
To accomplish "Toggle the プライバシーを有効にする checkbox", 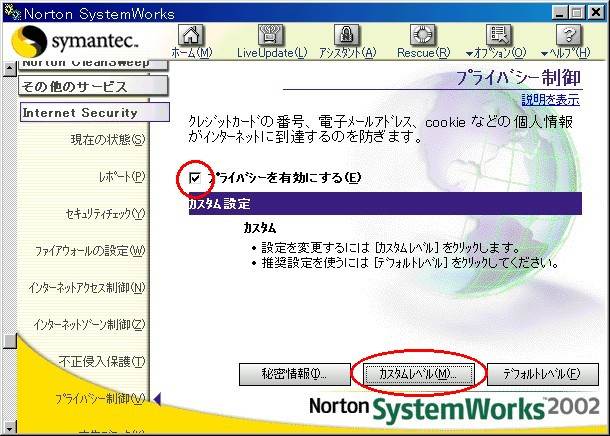I will [x=195, y=178].
